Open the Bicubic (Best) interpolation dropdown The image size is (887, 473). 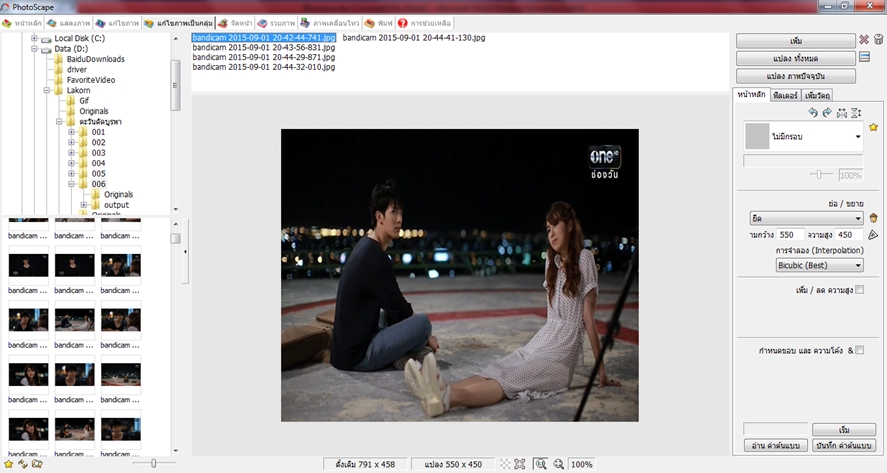coord(819,265)
